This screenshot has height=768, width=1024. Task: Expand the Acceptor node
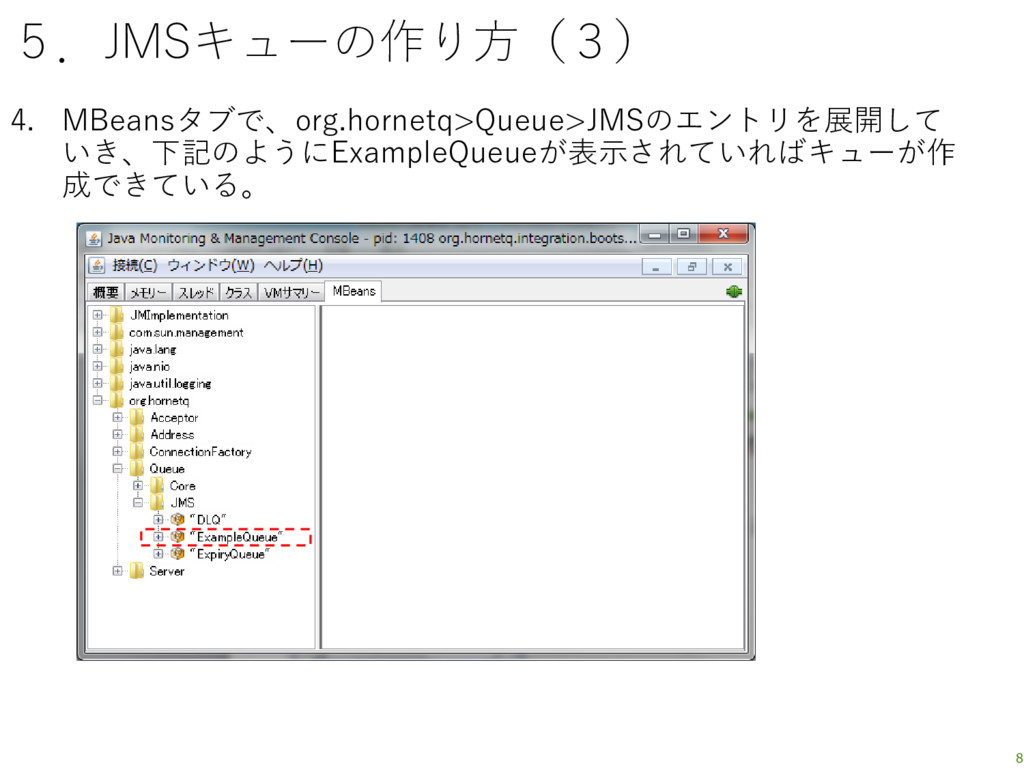(118, 417)
